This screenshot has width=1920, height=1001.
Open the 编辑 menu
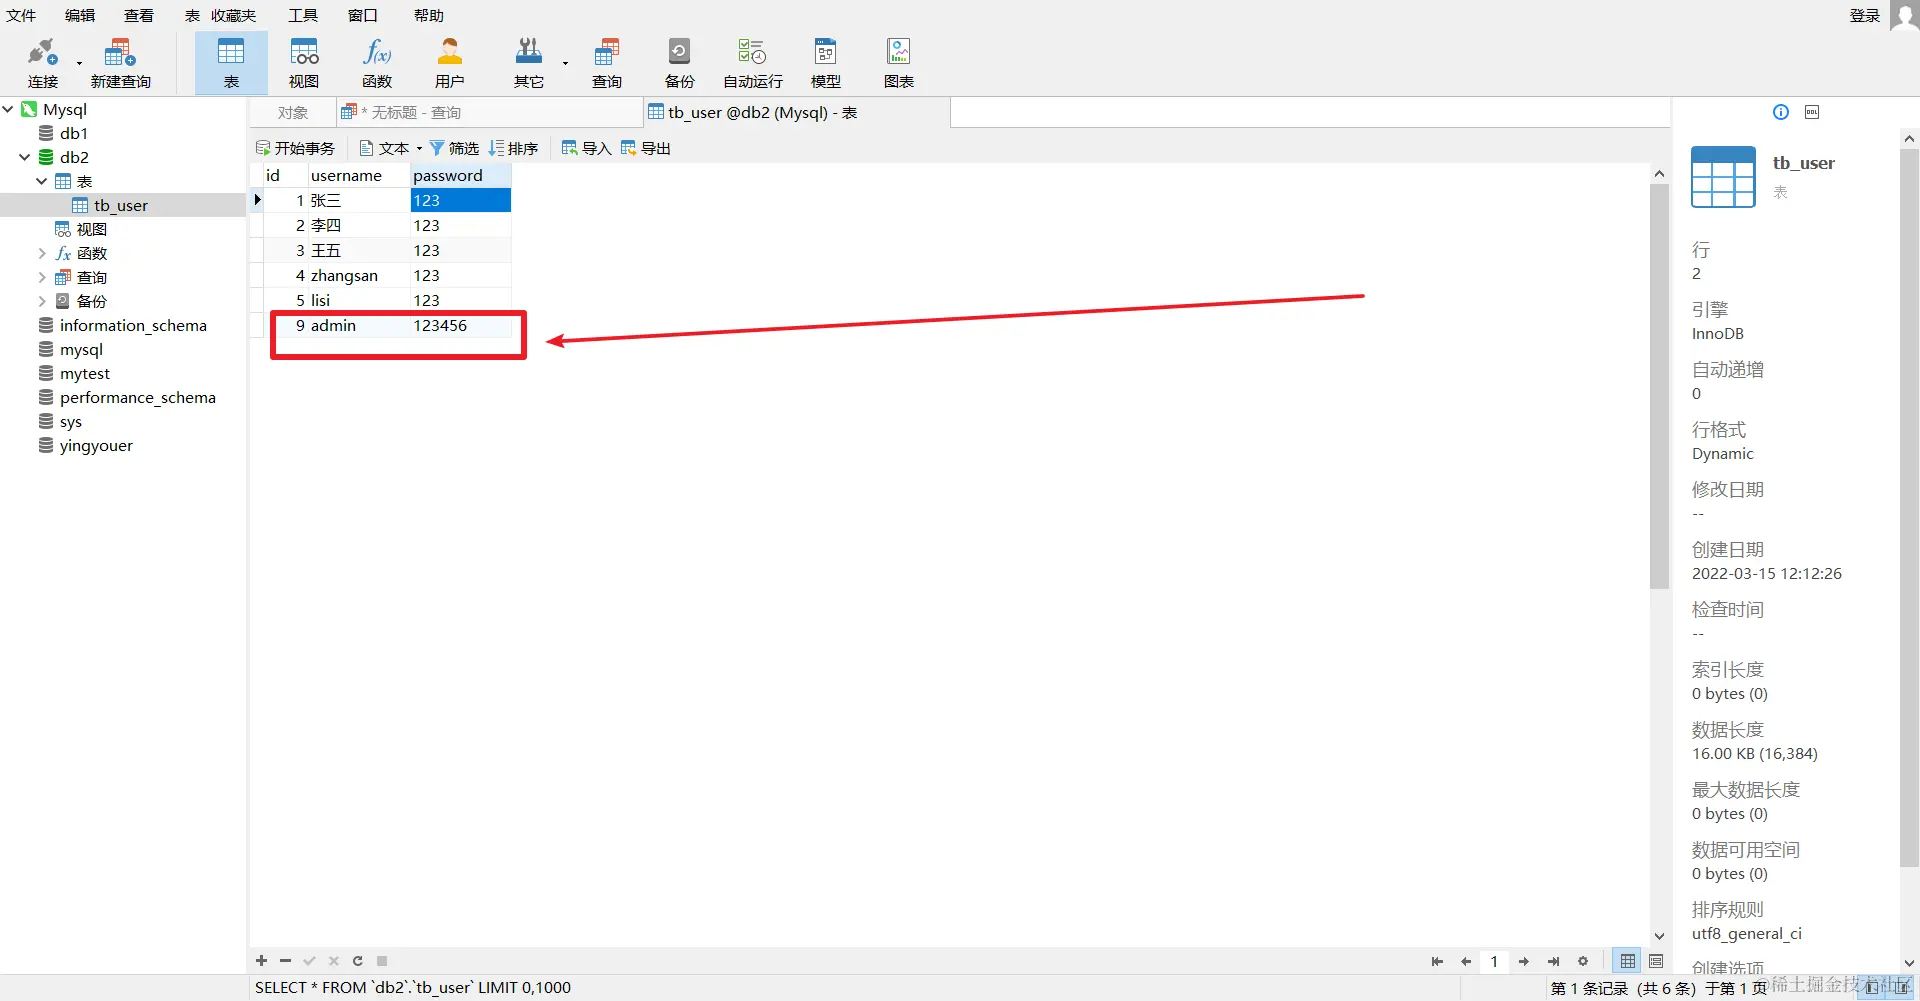tap(80, 15)
